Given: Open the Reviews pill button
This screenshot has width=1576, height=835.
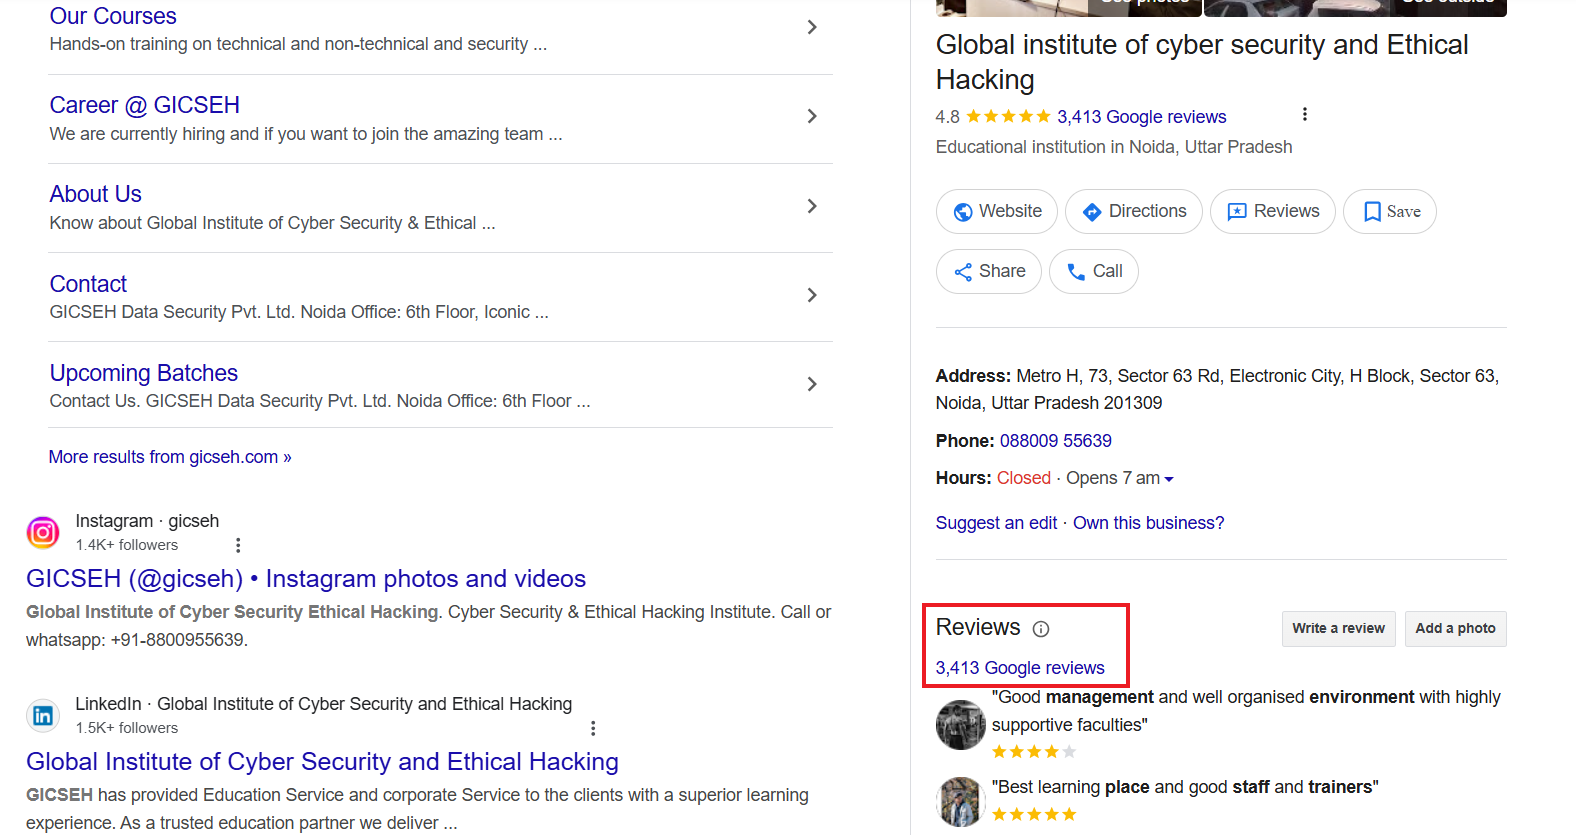Looking at the screenshot, I should coord(1272,212).
